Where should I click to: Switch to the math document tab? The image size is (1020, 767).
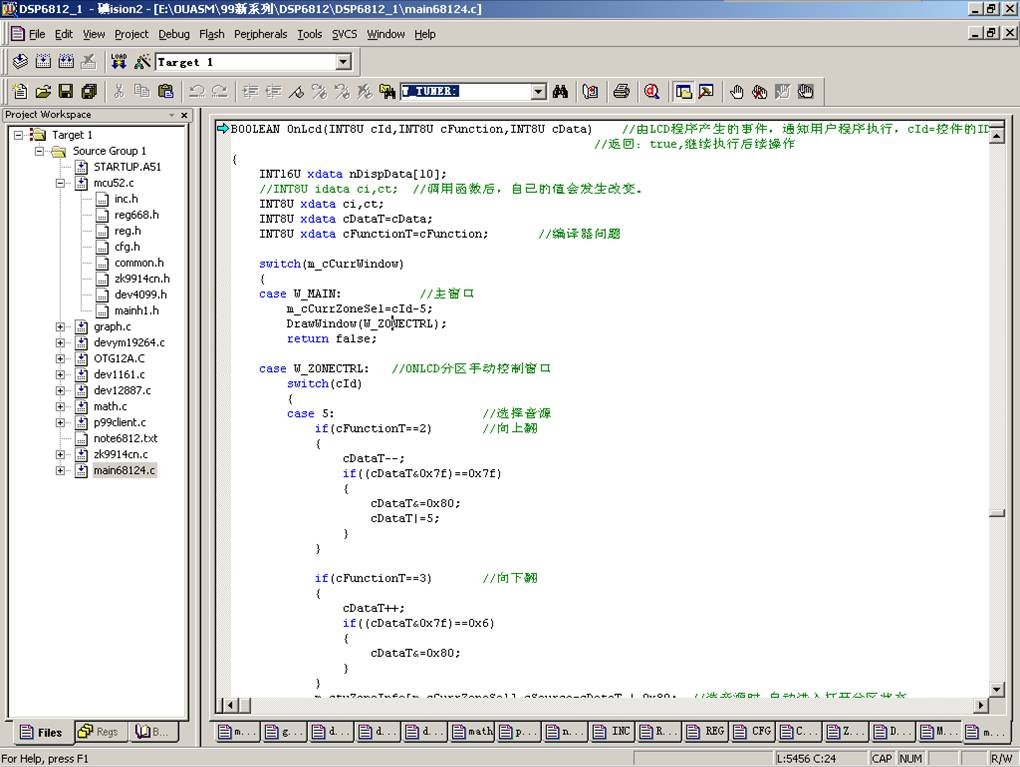[472, 732]
